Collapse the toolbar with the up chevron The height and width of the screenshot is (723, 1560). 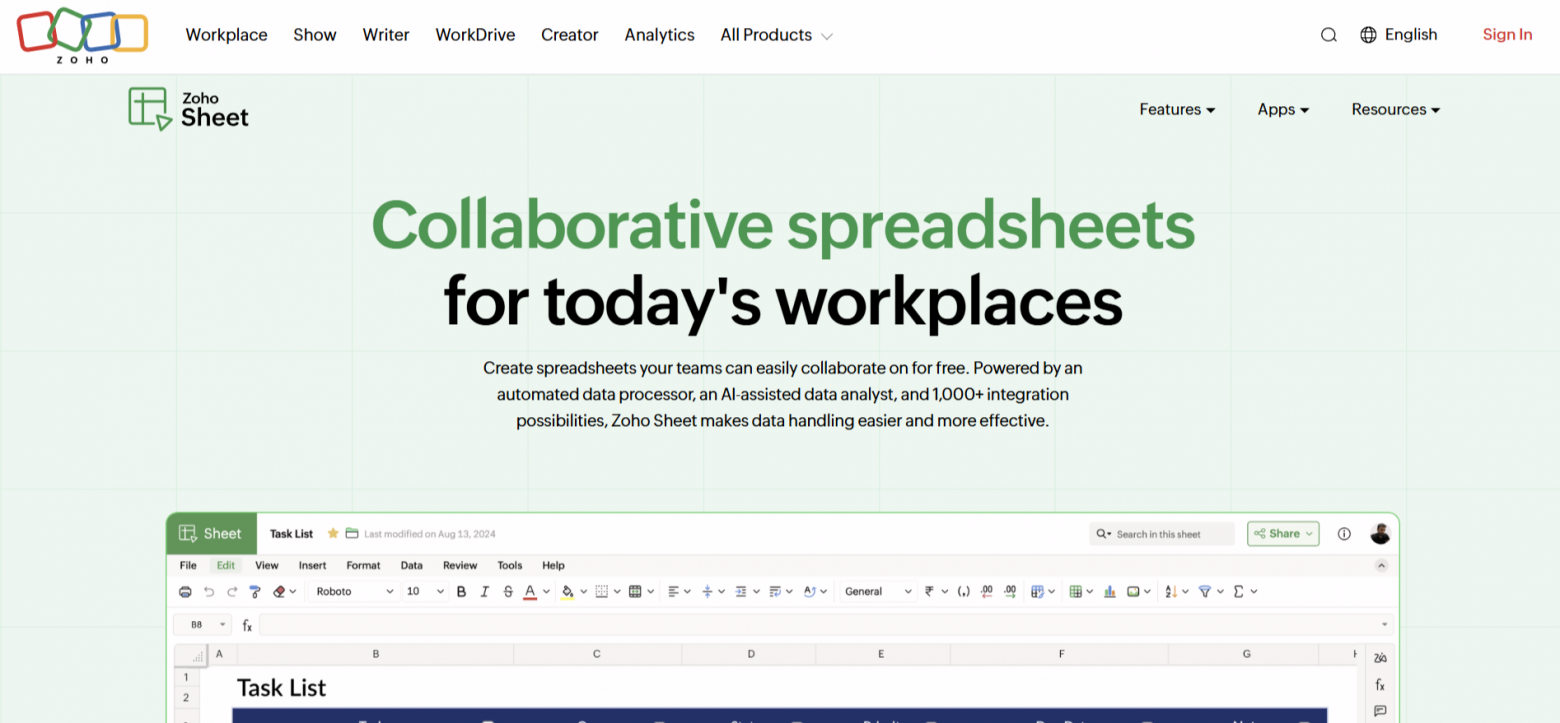pos(1381,565)
